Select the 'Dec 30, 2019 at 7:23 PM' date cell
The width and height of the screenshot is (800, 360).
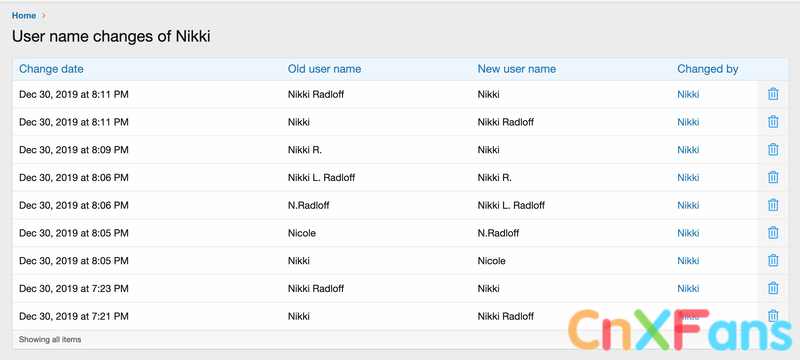(x=74, y=289)
